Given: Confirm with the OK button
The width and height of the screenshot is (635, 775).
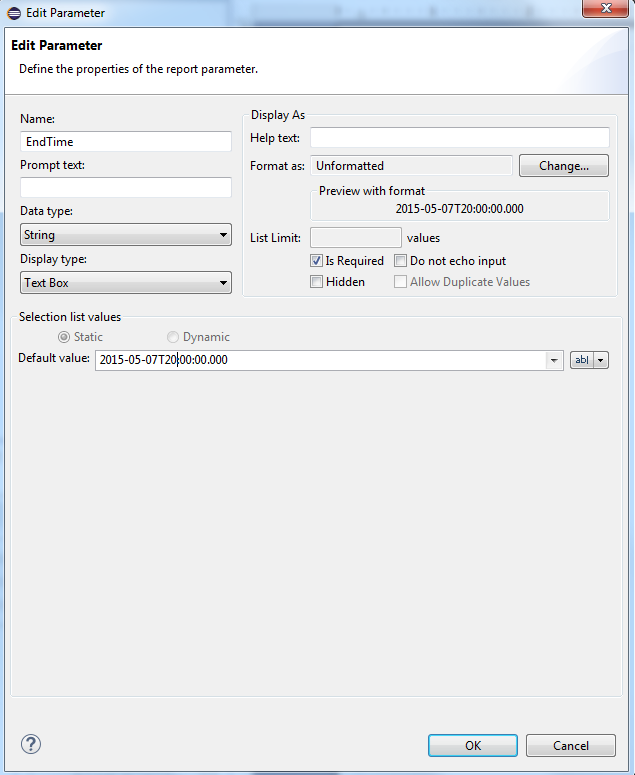Looking at the screenshot, I should coord(473,746).
